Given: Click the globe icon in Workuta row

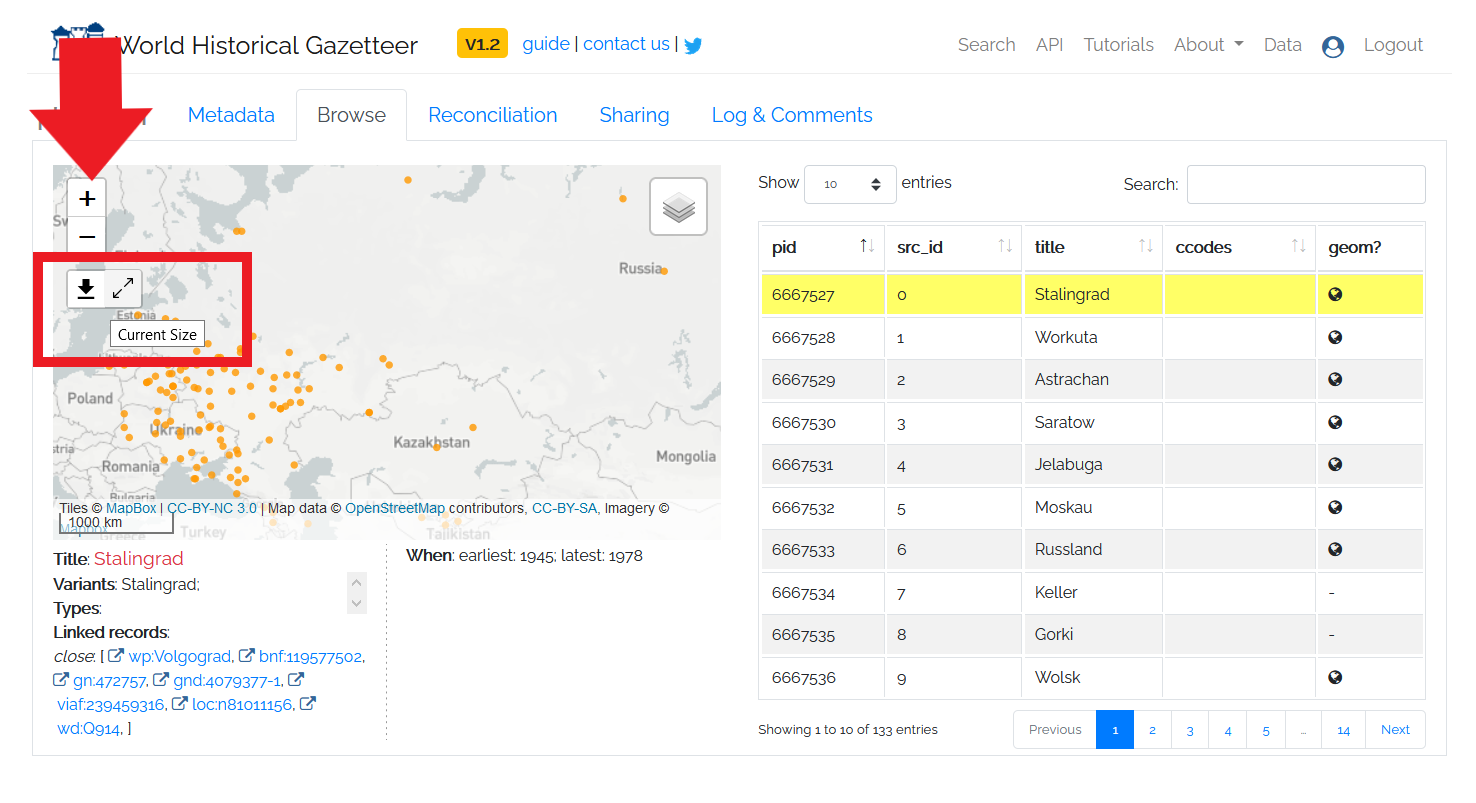Looking at the screenshot, I should [x=1333, y=338].
